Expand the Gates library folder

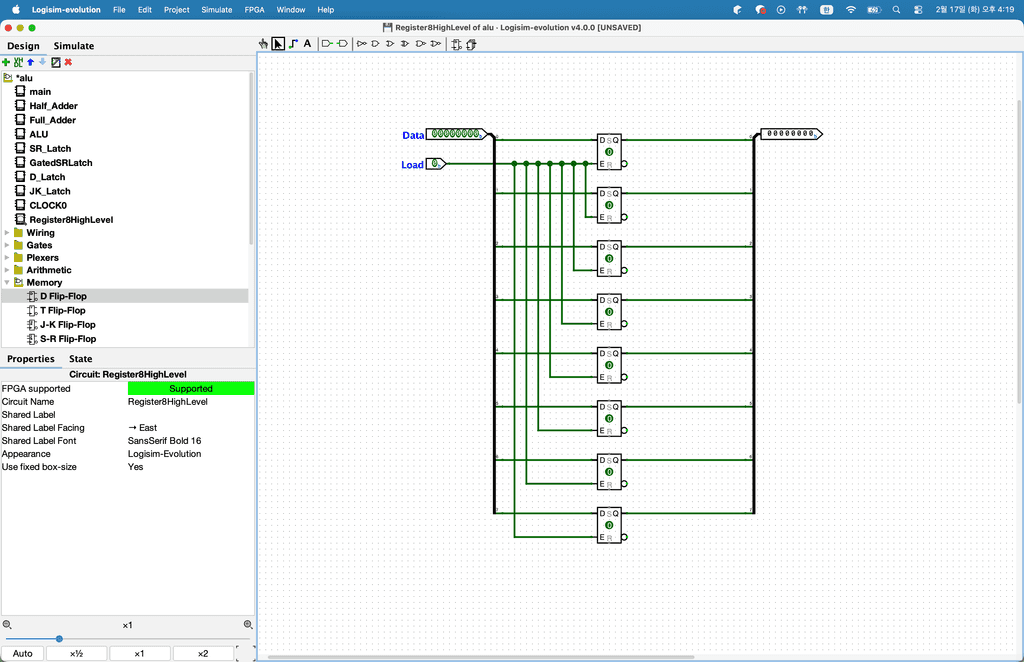pos(7,245)
